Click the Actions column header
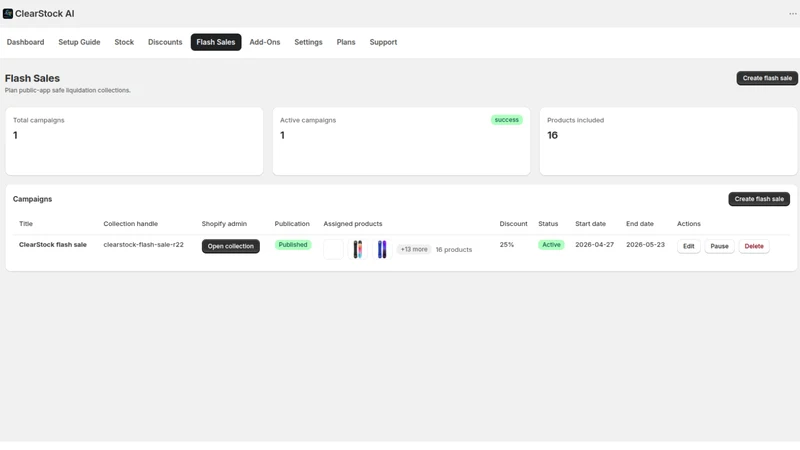 tap(689, 224)
